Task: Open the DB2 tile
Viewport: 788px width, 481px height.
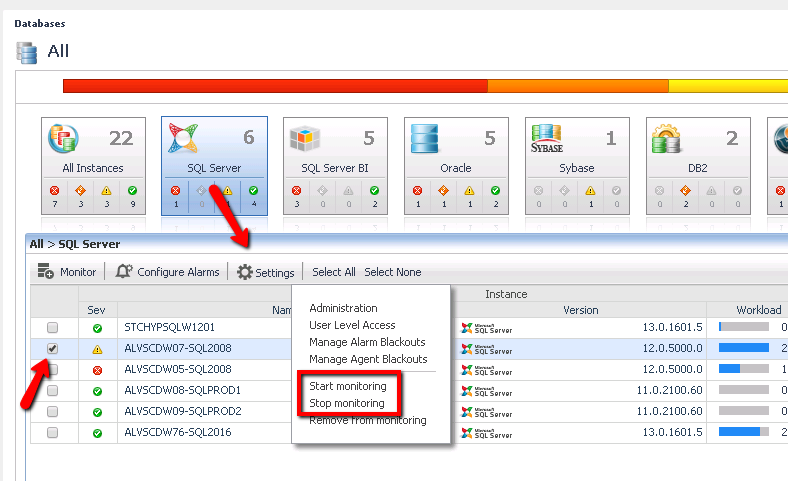Action: coord(698,166)
